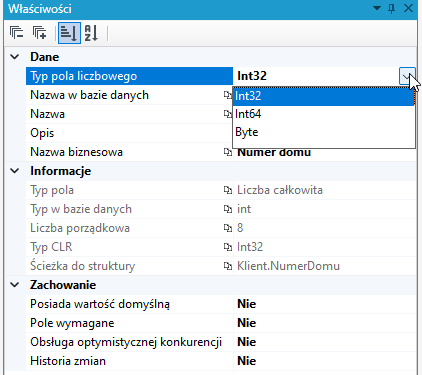Click the Dane section header

[45, 57]
